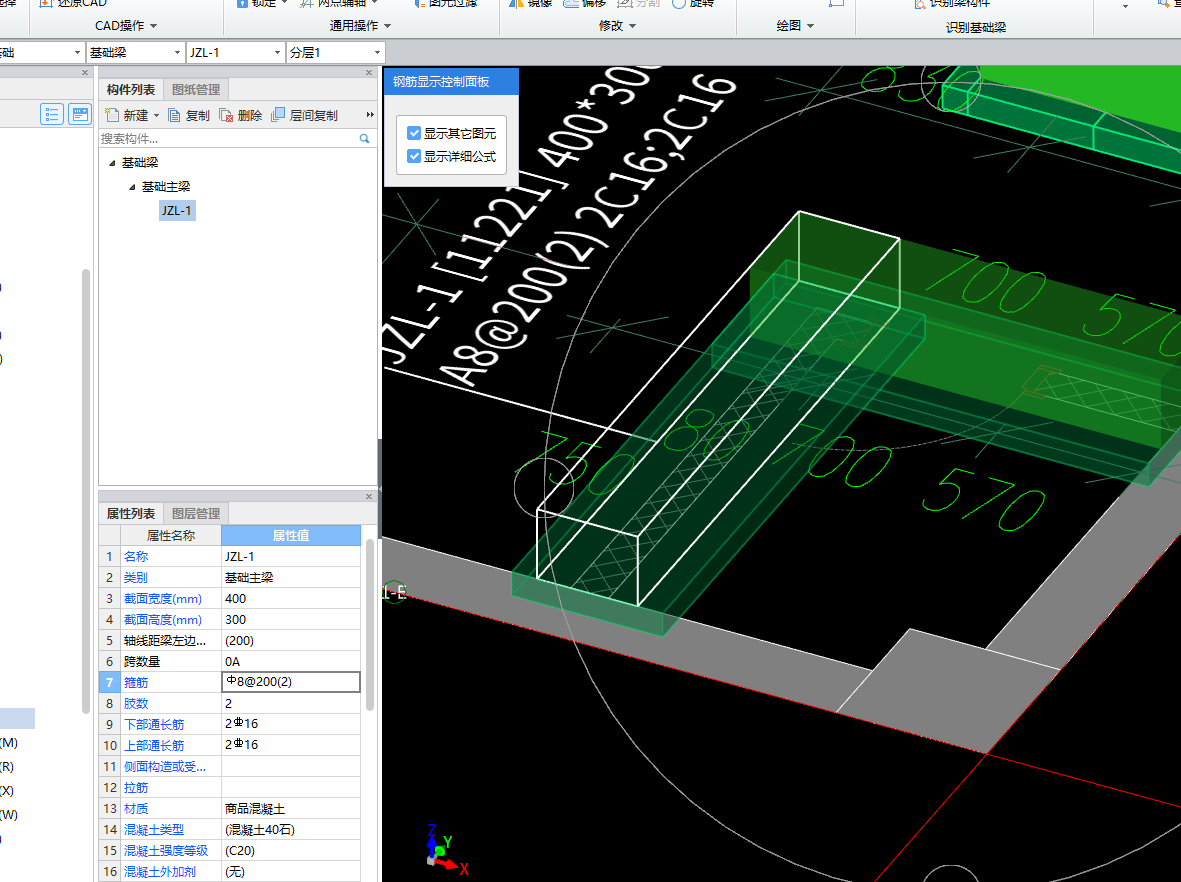Switch to the 图纸管理 tab
The image size is (1181, 882).
(x=196, y=90)
